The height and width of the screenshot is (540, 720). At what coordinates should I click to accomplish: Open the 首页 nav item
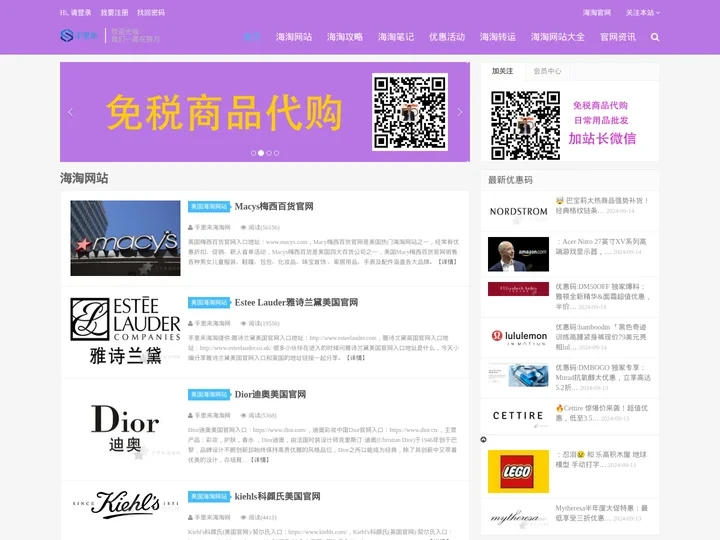pyautogui.click(x=252, y=37)
